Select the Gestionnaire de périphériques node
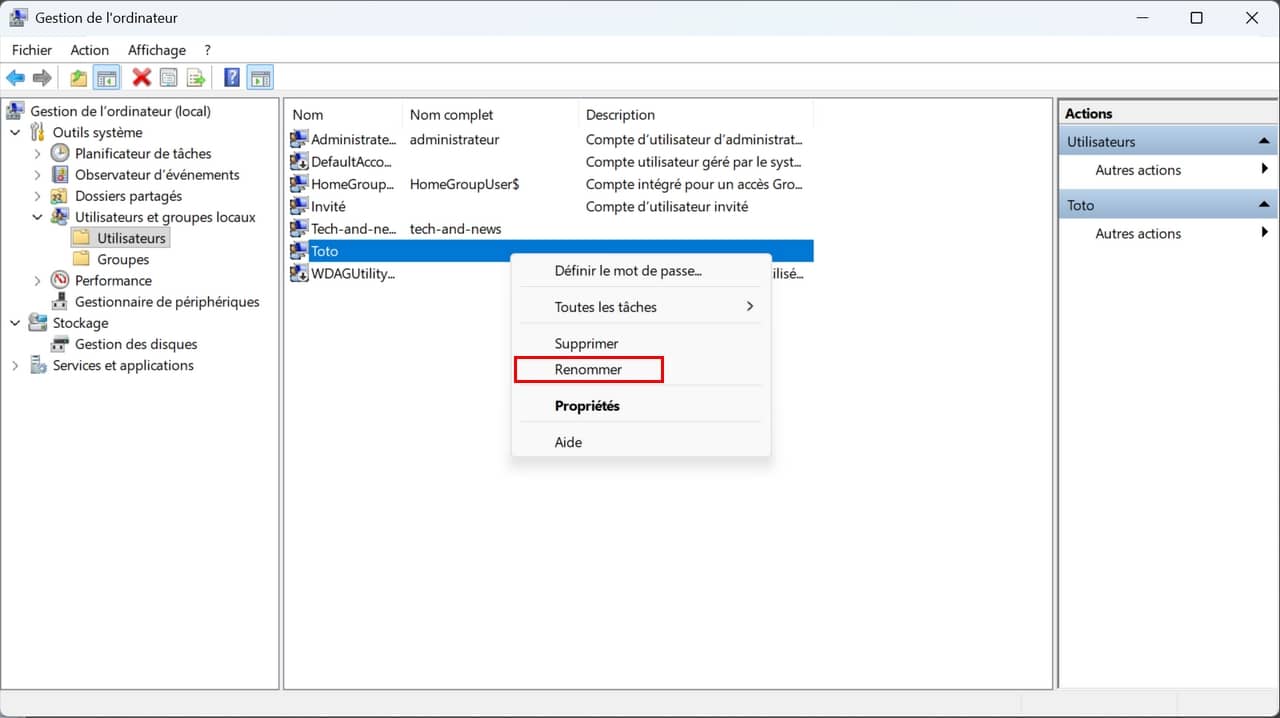The image size is (1280, 718). [167, 302]
